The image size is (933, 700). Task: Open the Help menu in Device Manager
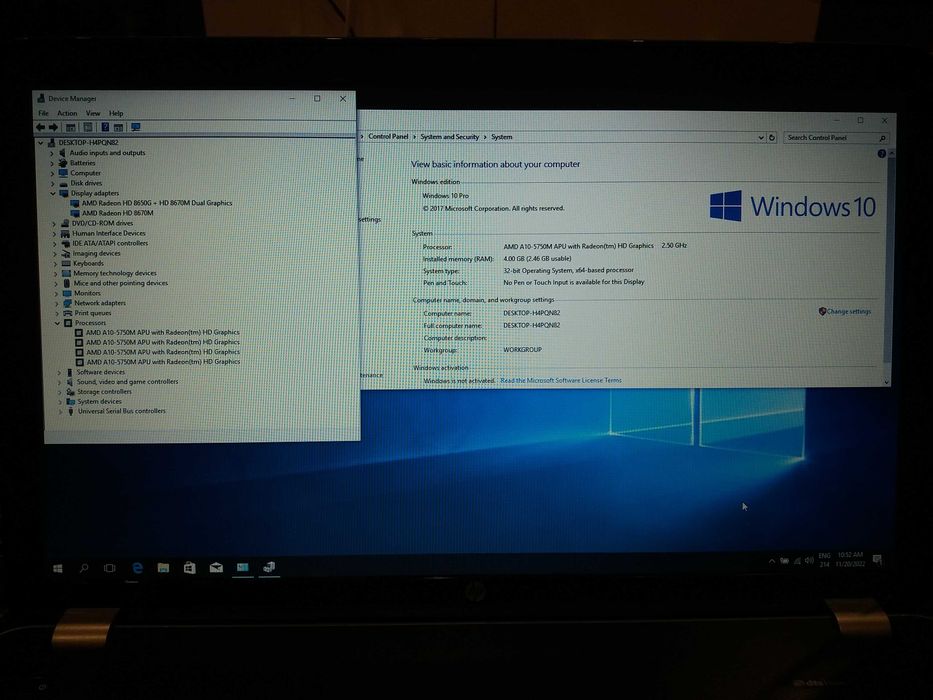[116, 113]
